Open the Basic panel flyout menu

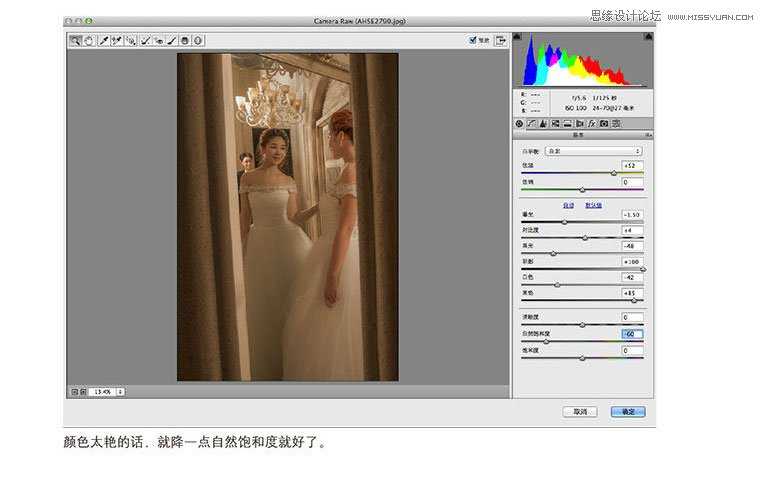coord(649,135)
